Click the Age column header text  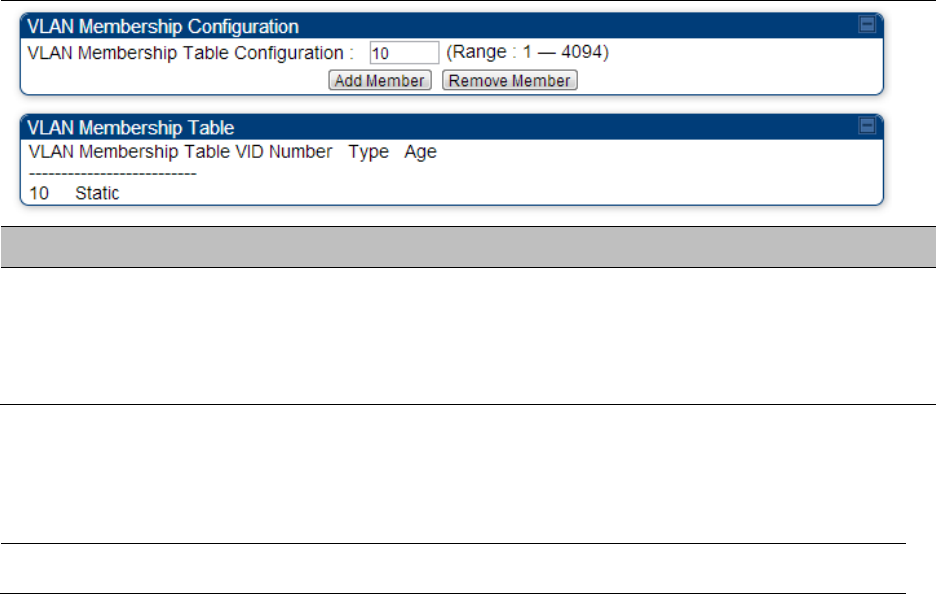pos(420,152)
